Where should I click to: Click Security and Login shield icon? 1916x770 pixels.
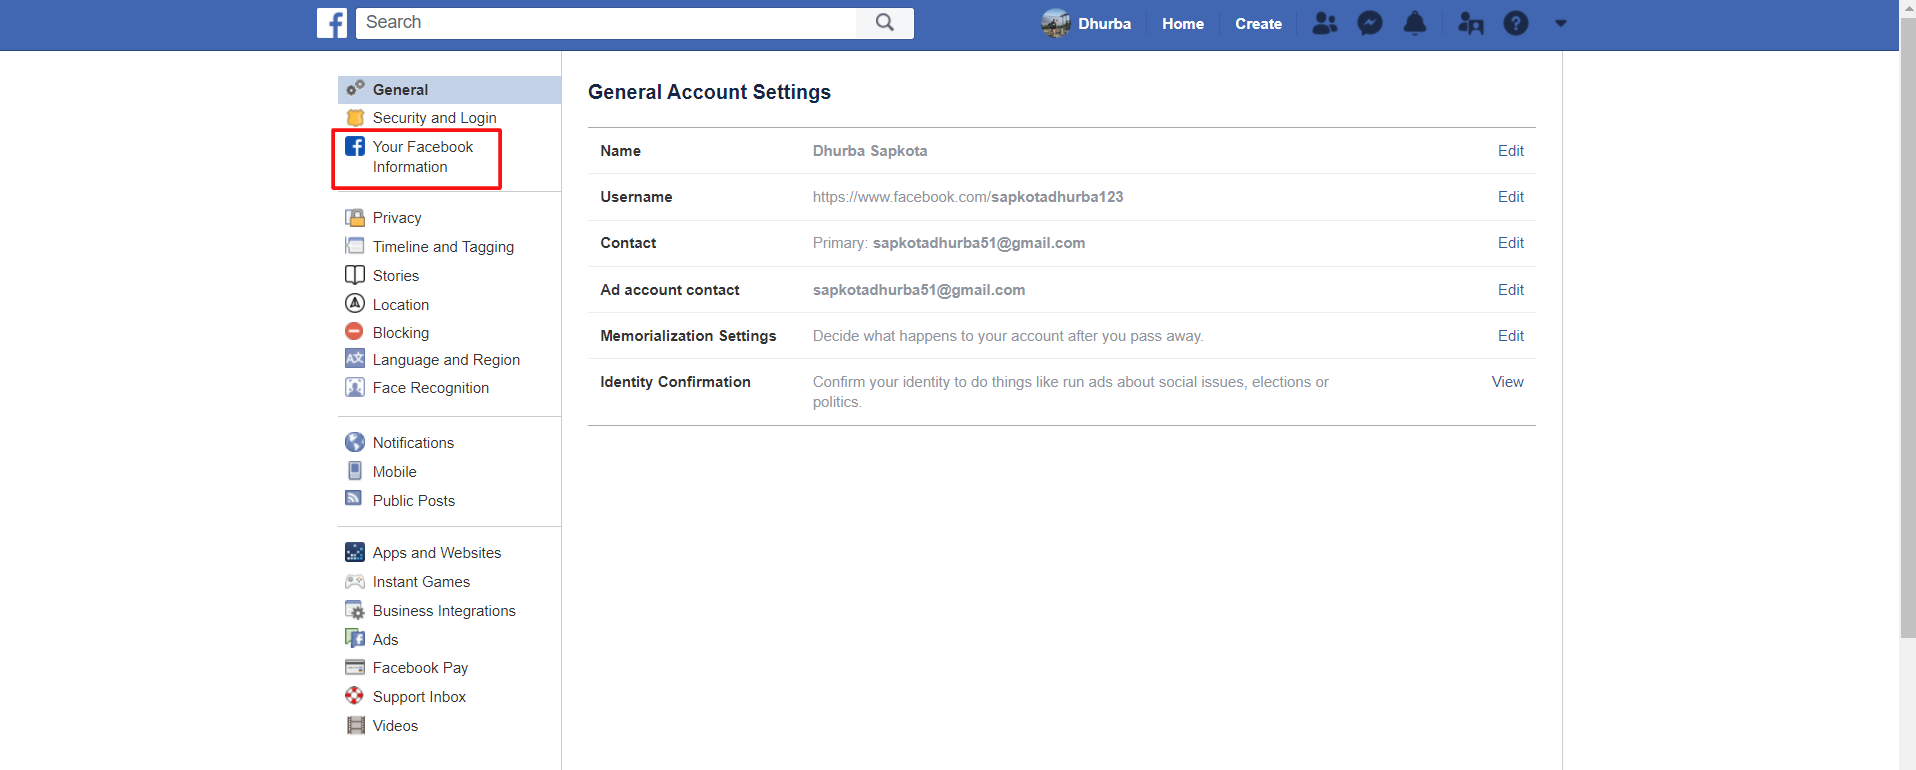[x=355, y=118]
